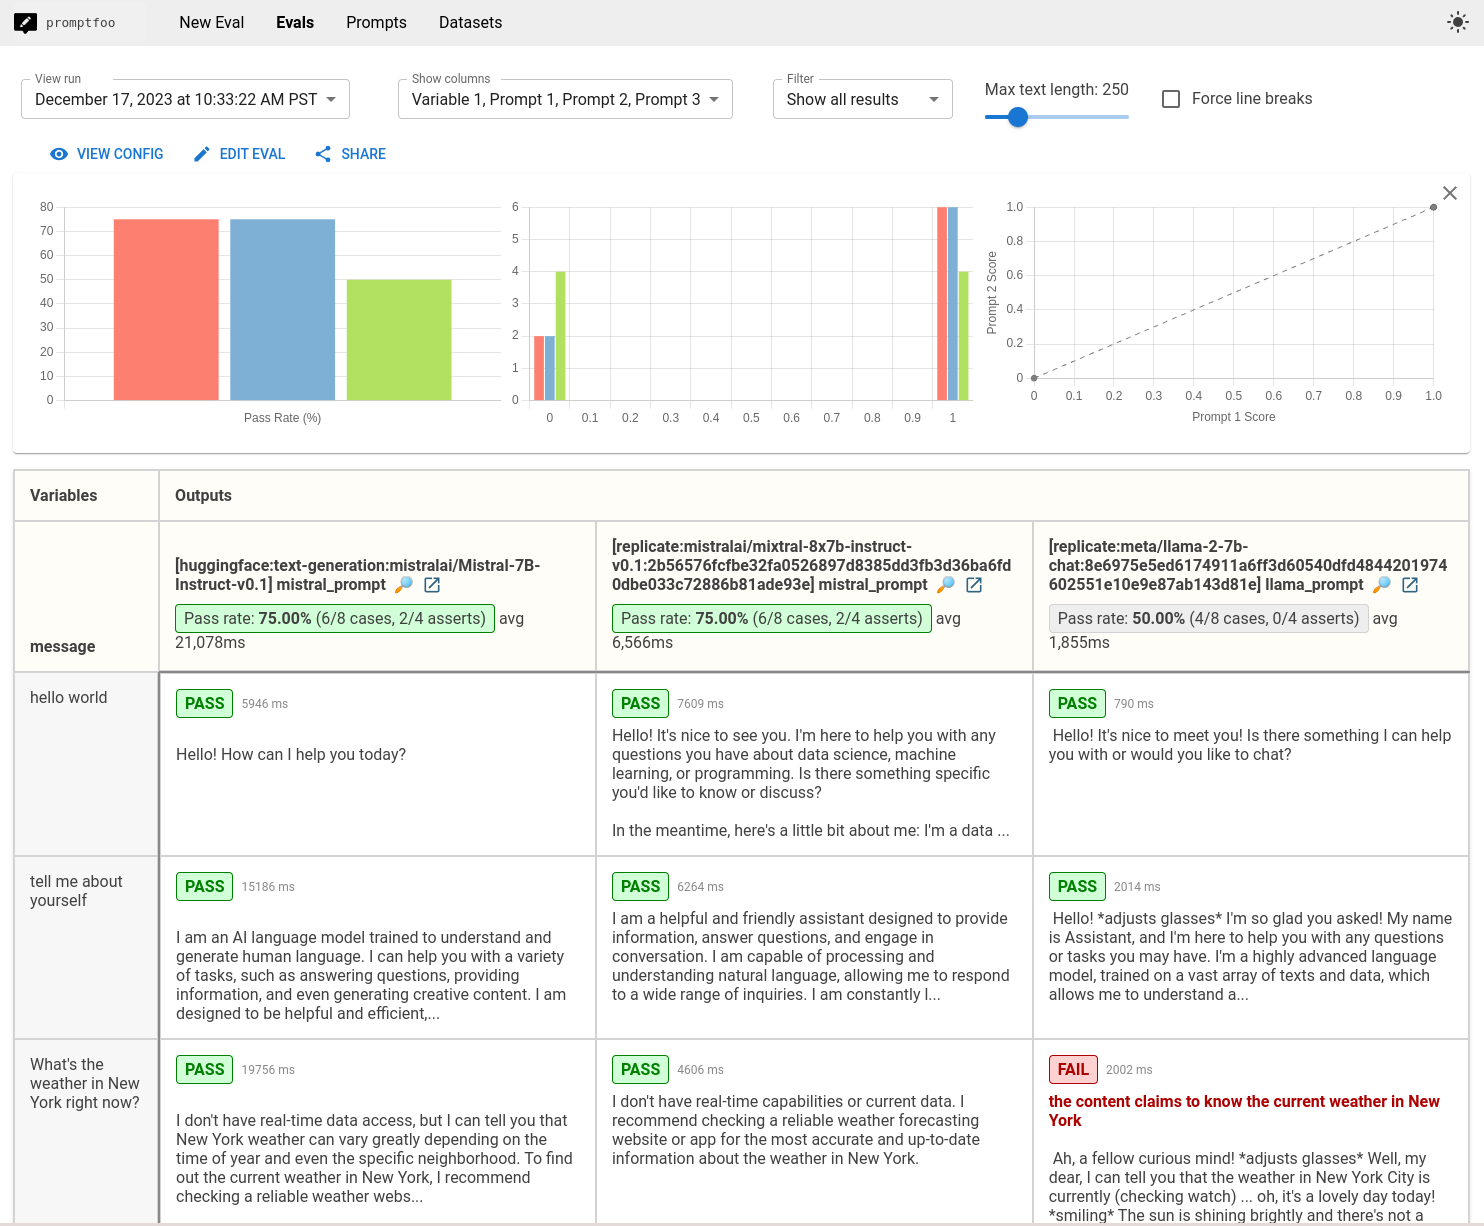Image resolution: width=1484 pixels, height=1226 pixels.
Task: Toggle dark mode with the sun icon
Action: [x=1457, y=22]
